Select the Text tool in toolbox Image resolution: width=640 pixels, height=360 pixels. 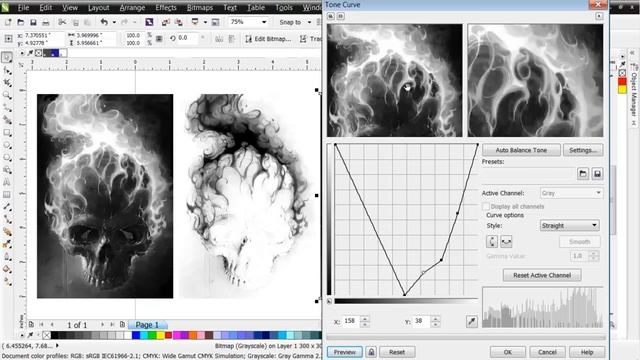coord(7,182)
